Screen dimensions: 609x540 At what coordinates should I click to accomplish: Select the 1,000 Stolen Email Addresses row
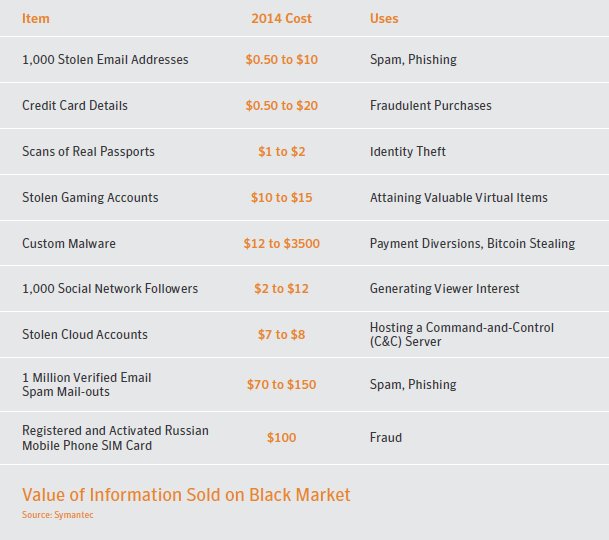pyautogui.click(x=304, y=59)
